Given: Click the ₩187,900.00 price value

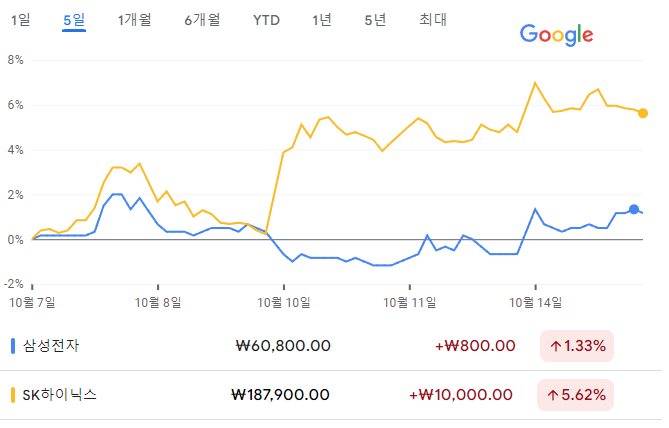Looking at the screenshot, I should 280,395.
